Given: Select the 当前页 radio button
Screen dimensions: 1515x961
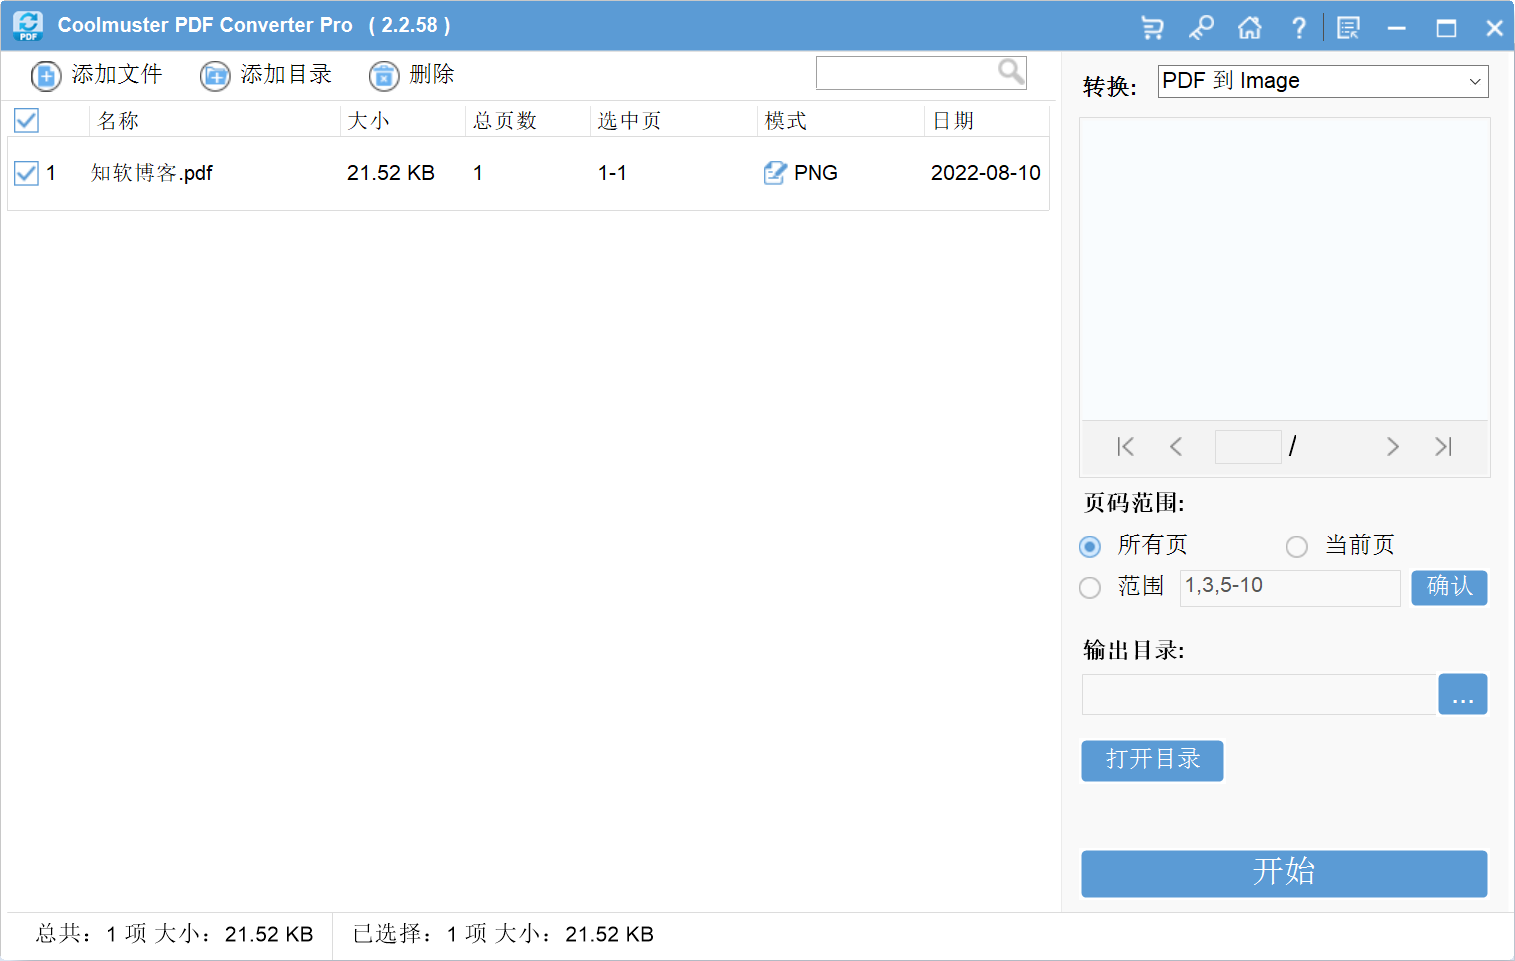Looking at the screenshot, I should click(x=1297, y=546).
